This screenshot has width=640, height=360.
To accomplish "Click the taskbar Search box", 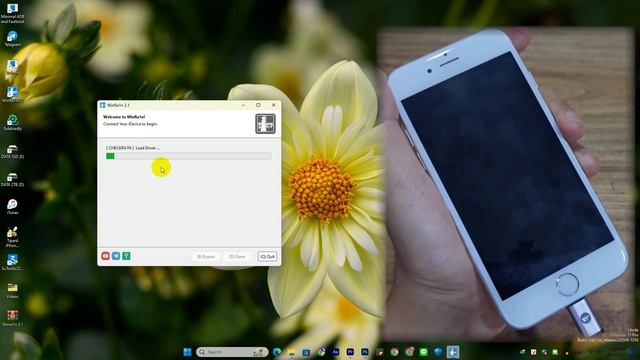I will click(232, 352).
